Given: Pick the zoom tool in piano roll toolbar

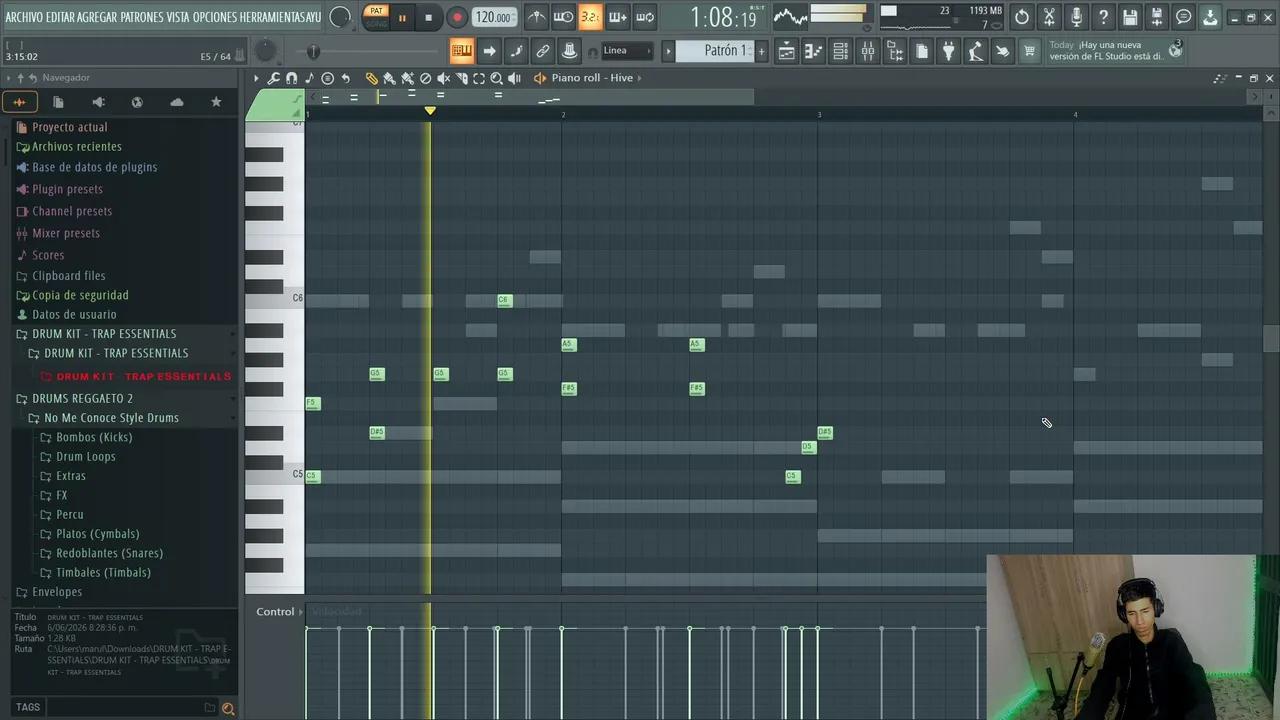Looking at the screenshot, I should click(497, 78).
